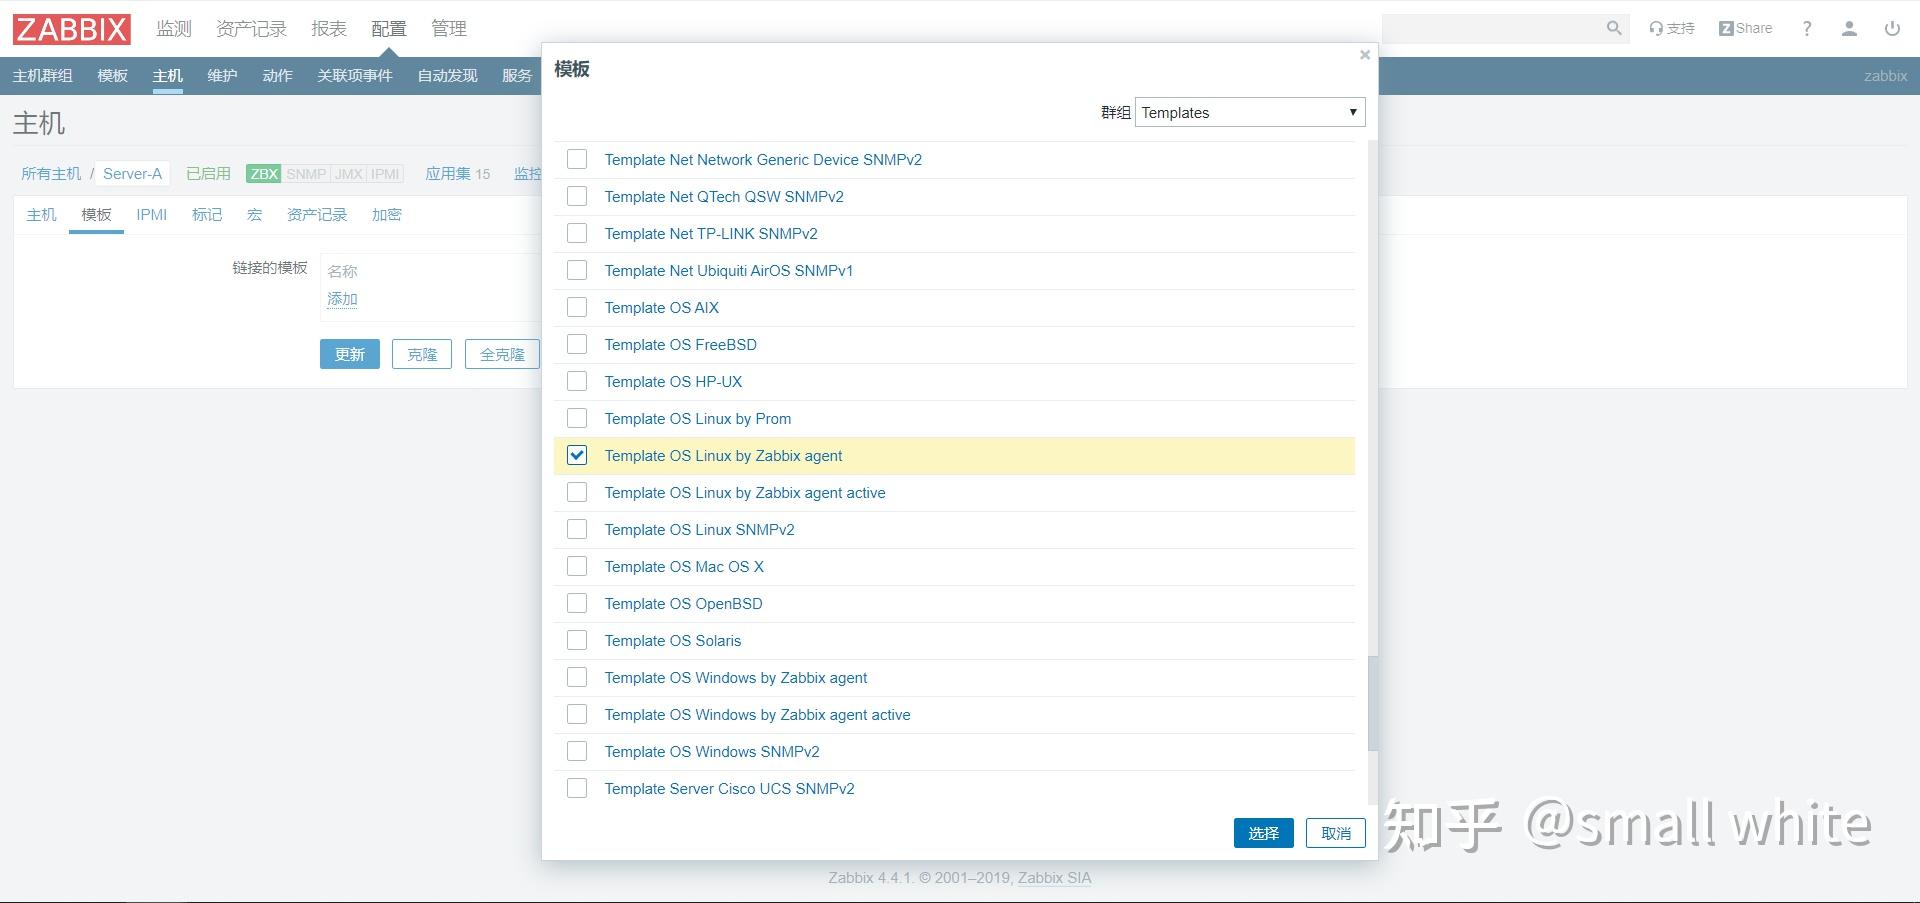Switch to the host 资产记录 tab
Screen dimensions: 1920x903
pyautogui.click(x=317, y=215)
